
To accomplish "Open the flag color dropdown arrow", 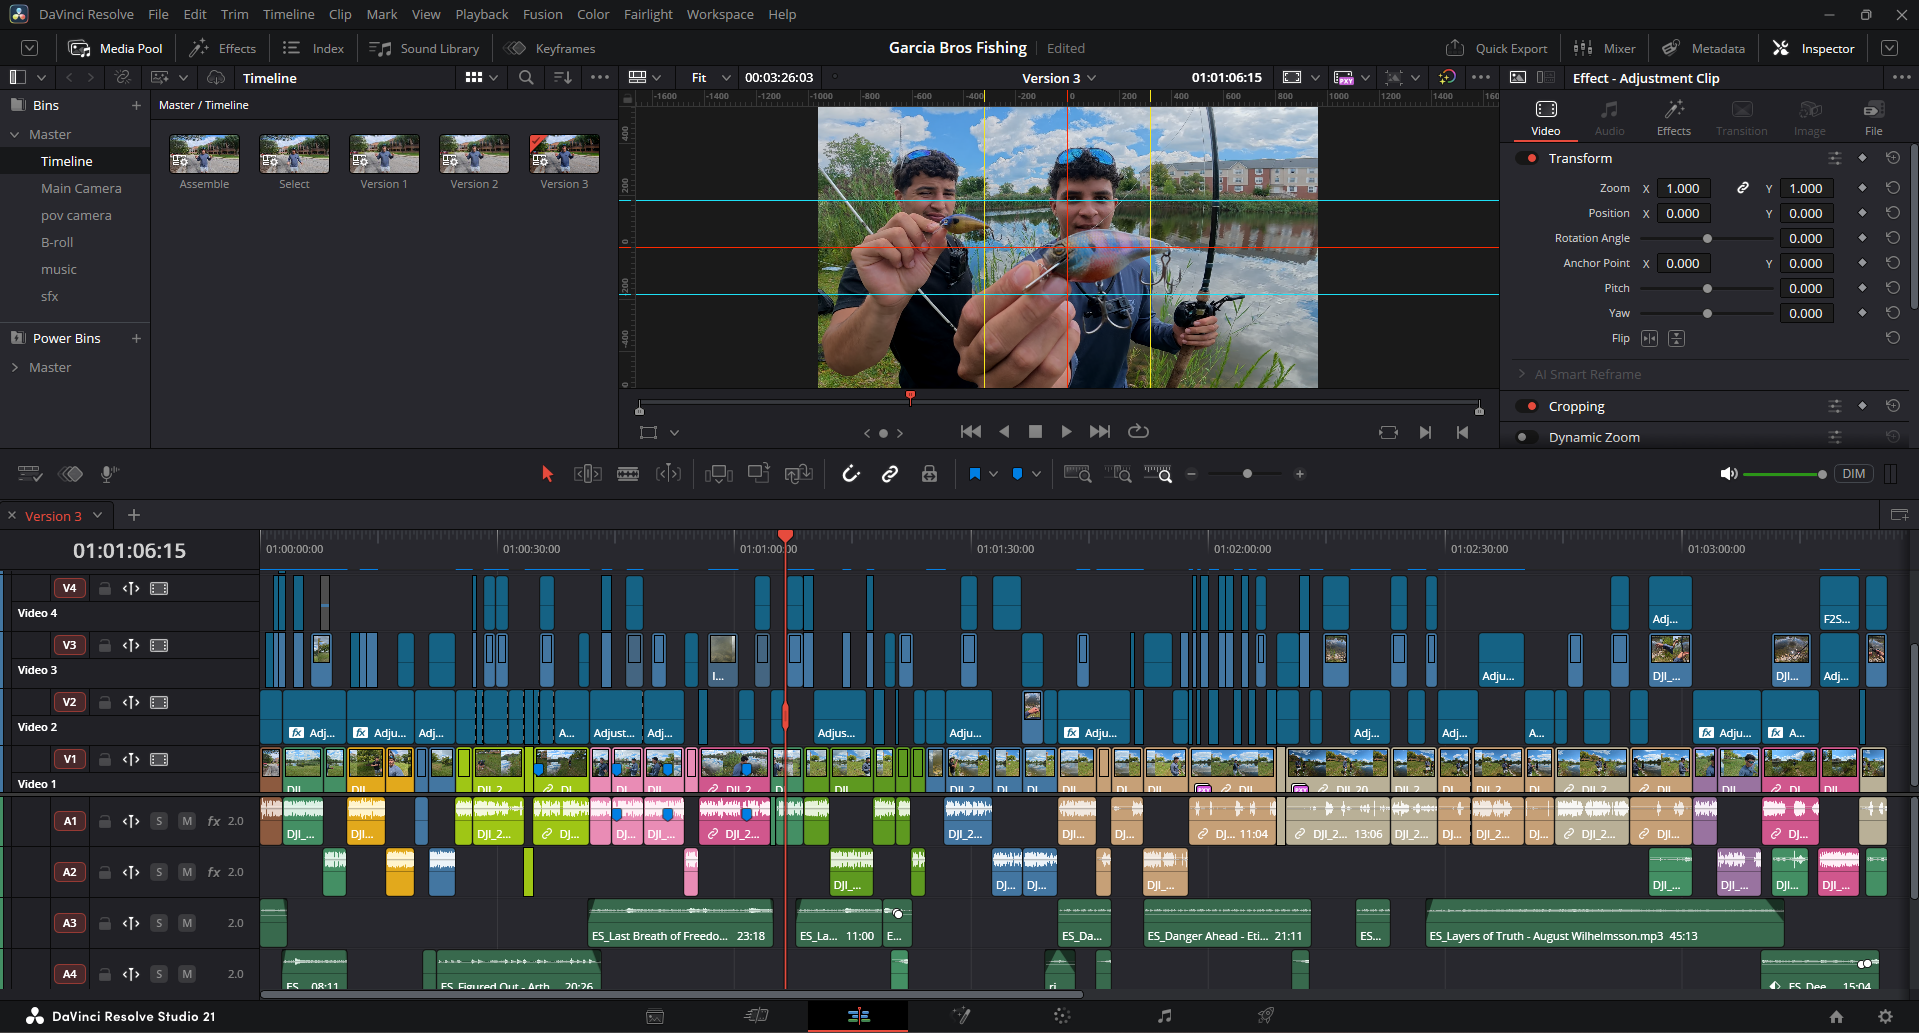I will (x=993, y=474).
